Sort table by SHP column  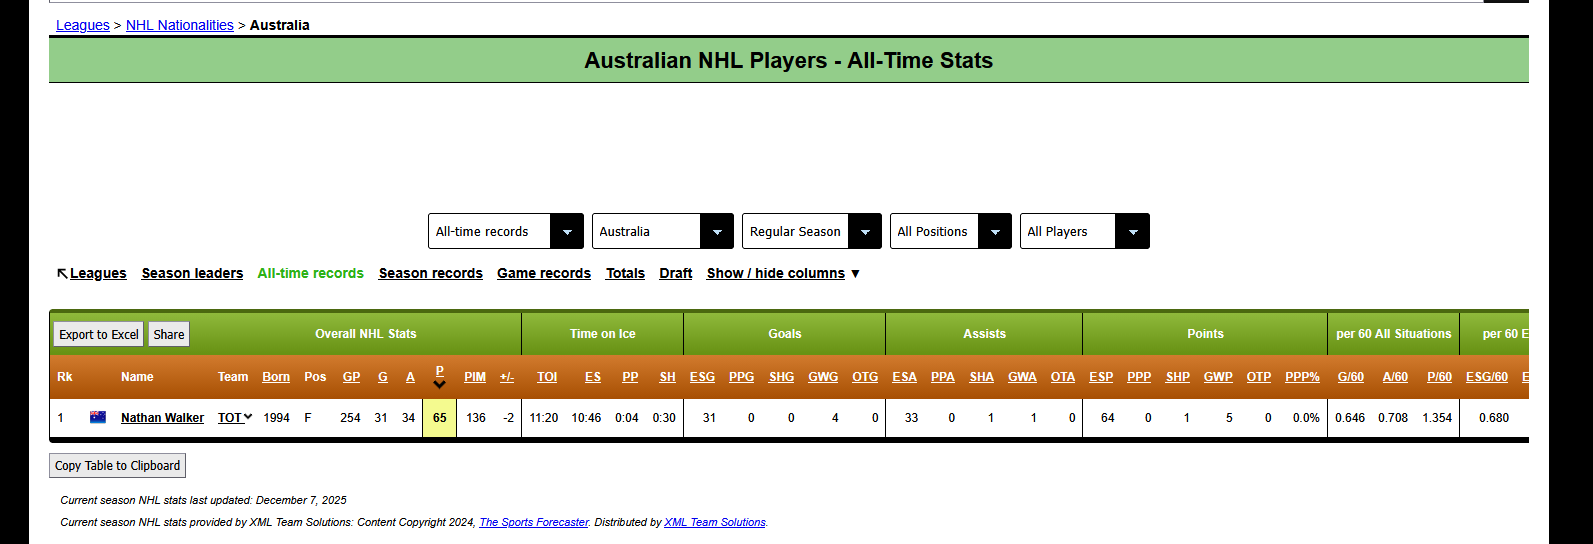pos(1178,377)
